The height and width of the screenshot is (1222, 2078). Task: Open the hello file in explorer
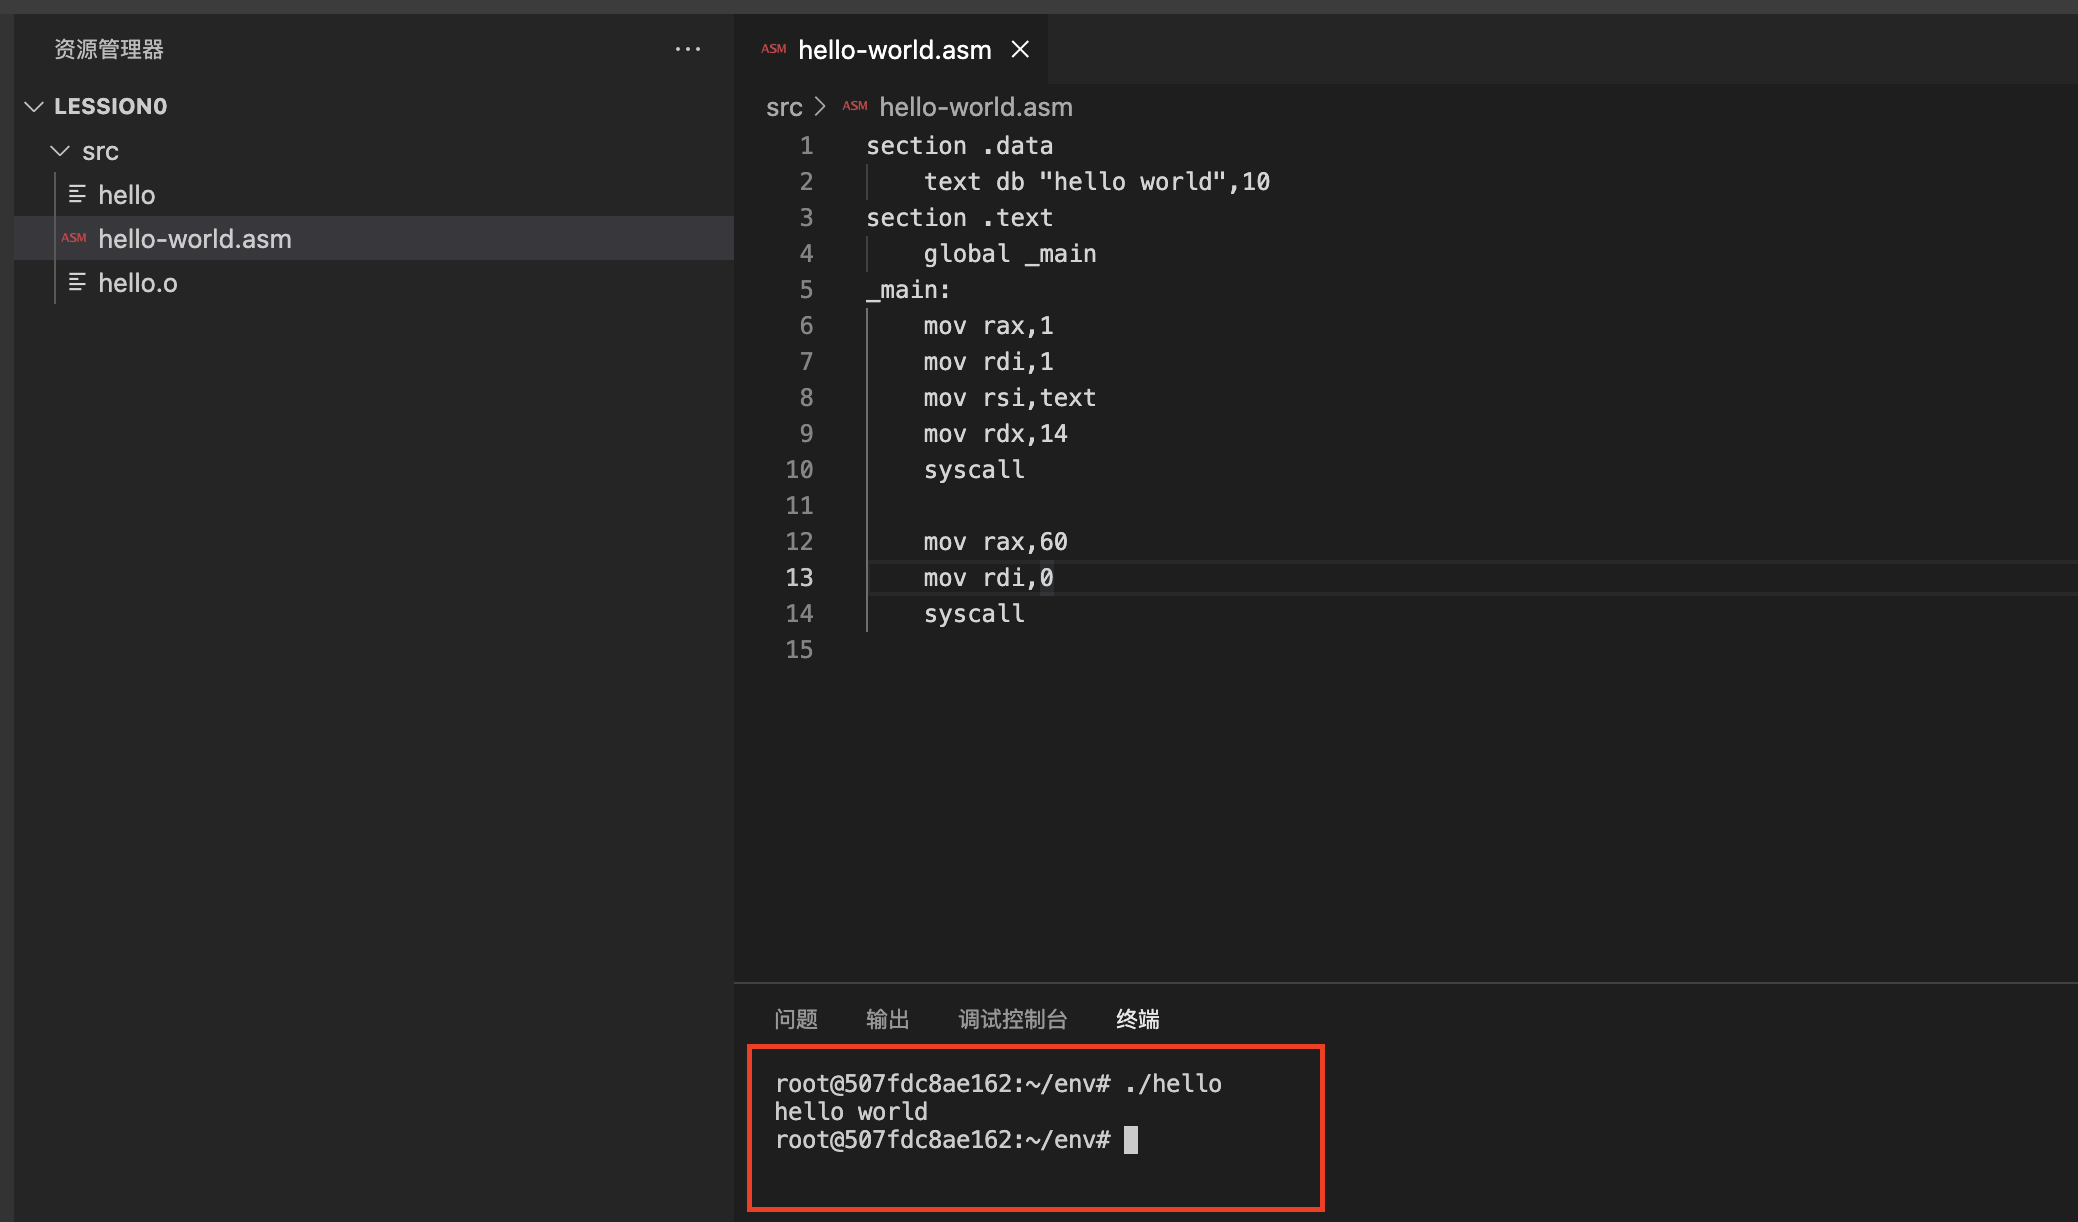click(127, 195)
